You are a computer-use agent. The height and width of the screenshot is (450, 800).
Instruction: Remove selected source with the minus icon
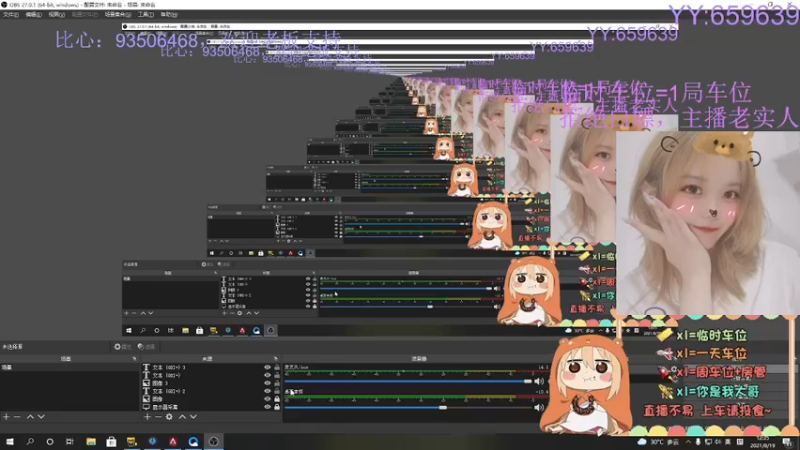158,417
